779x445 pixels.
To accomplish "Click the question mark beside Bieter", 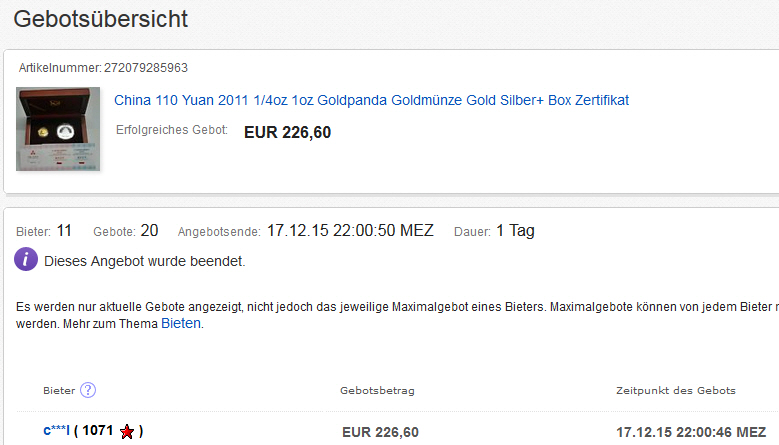I will [x=88, y=390].
